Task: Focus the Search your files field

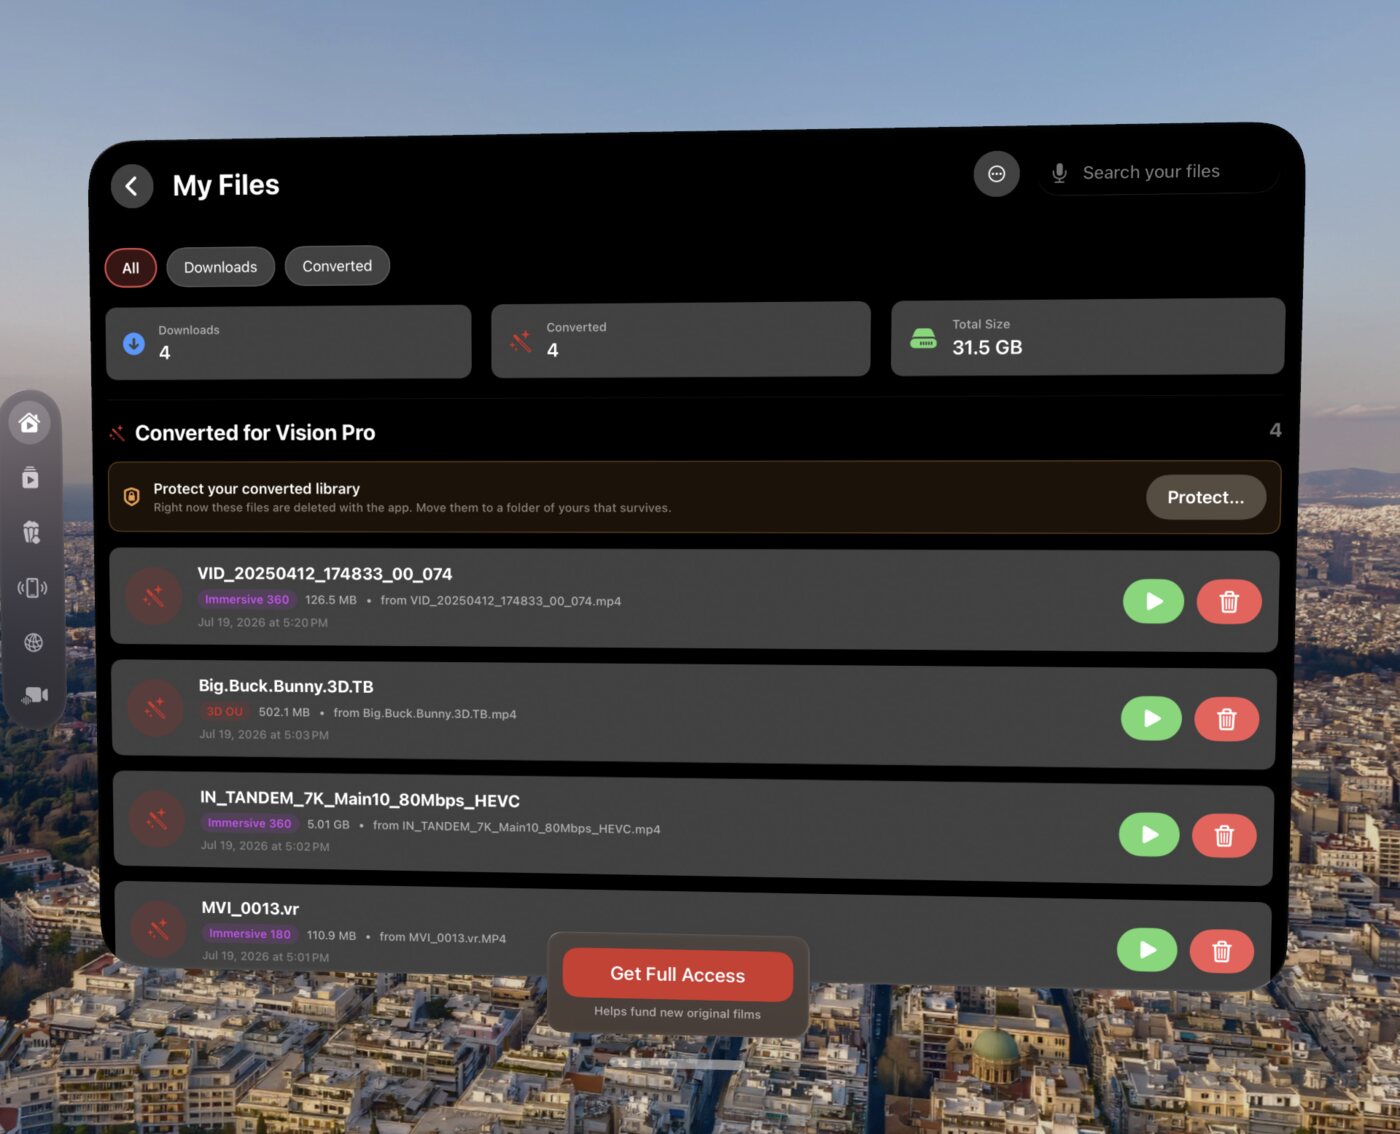Action: pyautogui.click(x=1158, y=172)
